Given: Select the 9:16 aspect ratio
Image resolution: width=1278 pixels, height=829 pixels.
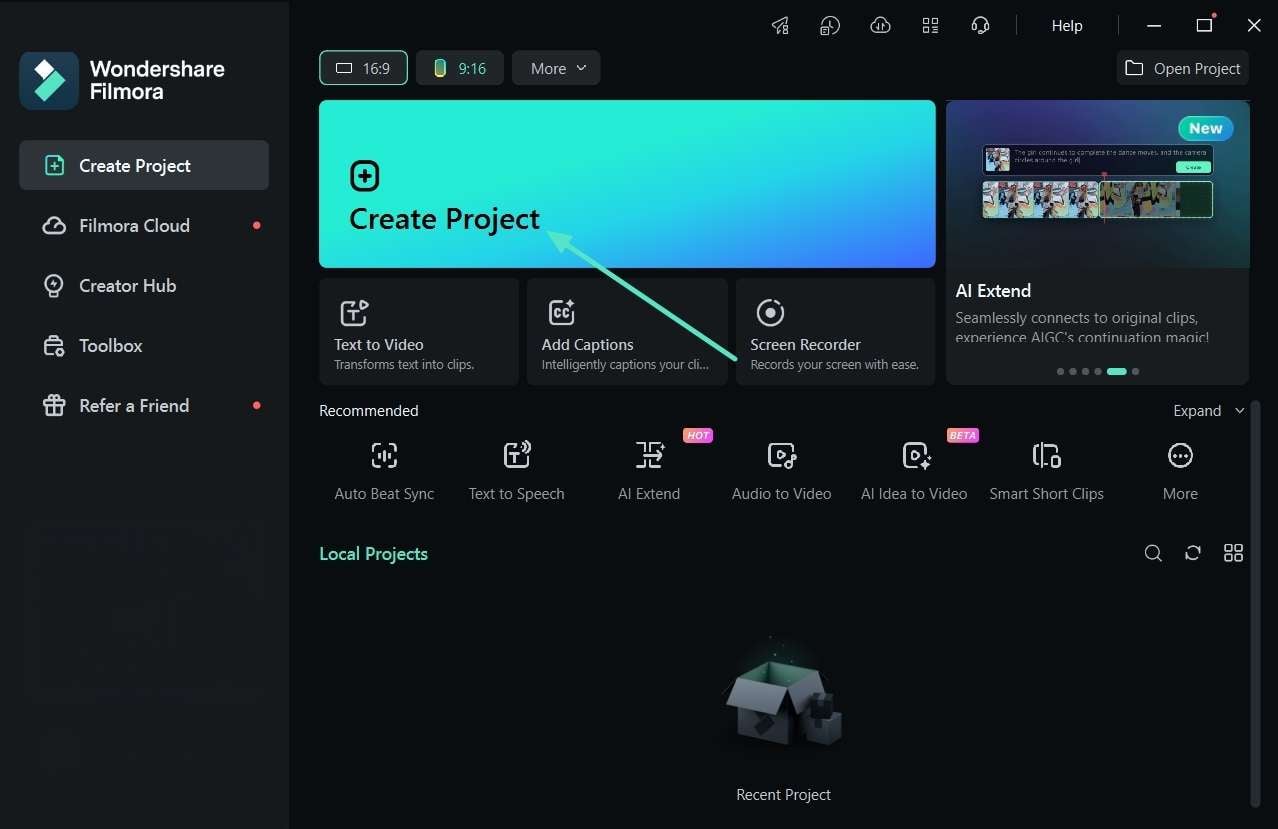Looking at the screenshot, I should point(459,68).
